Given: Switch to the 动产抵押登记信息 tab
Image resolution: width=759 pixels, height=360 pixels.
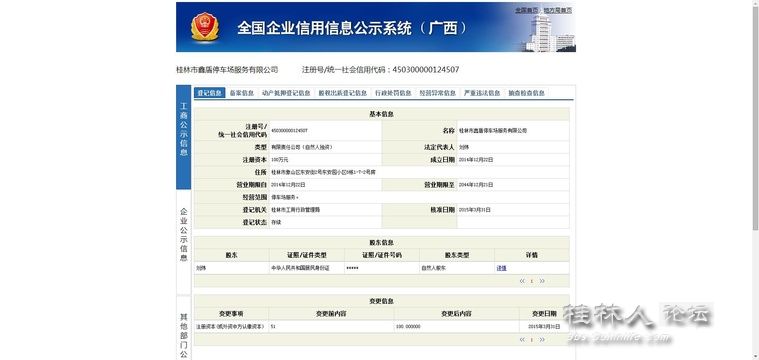Looking at the screenshot, I should click(x=286, y=93).
